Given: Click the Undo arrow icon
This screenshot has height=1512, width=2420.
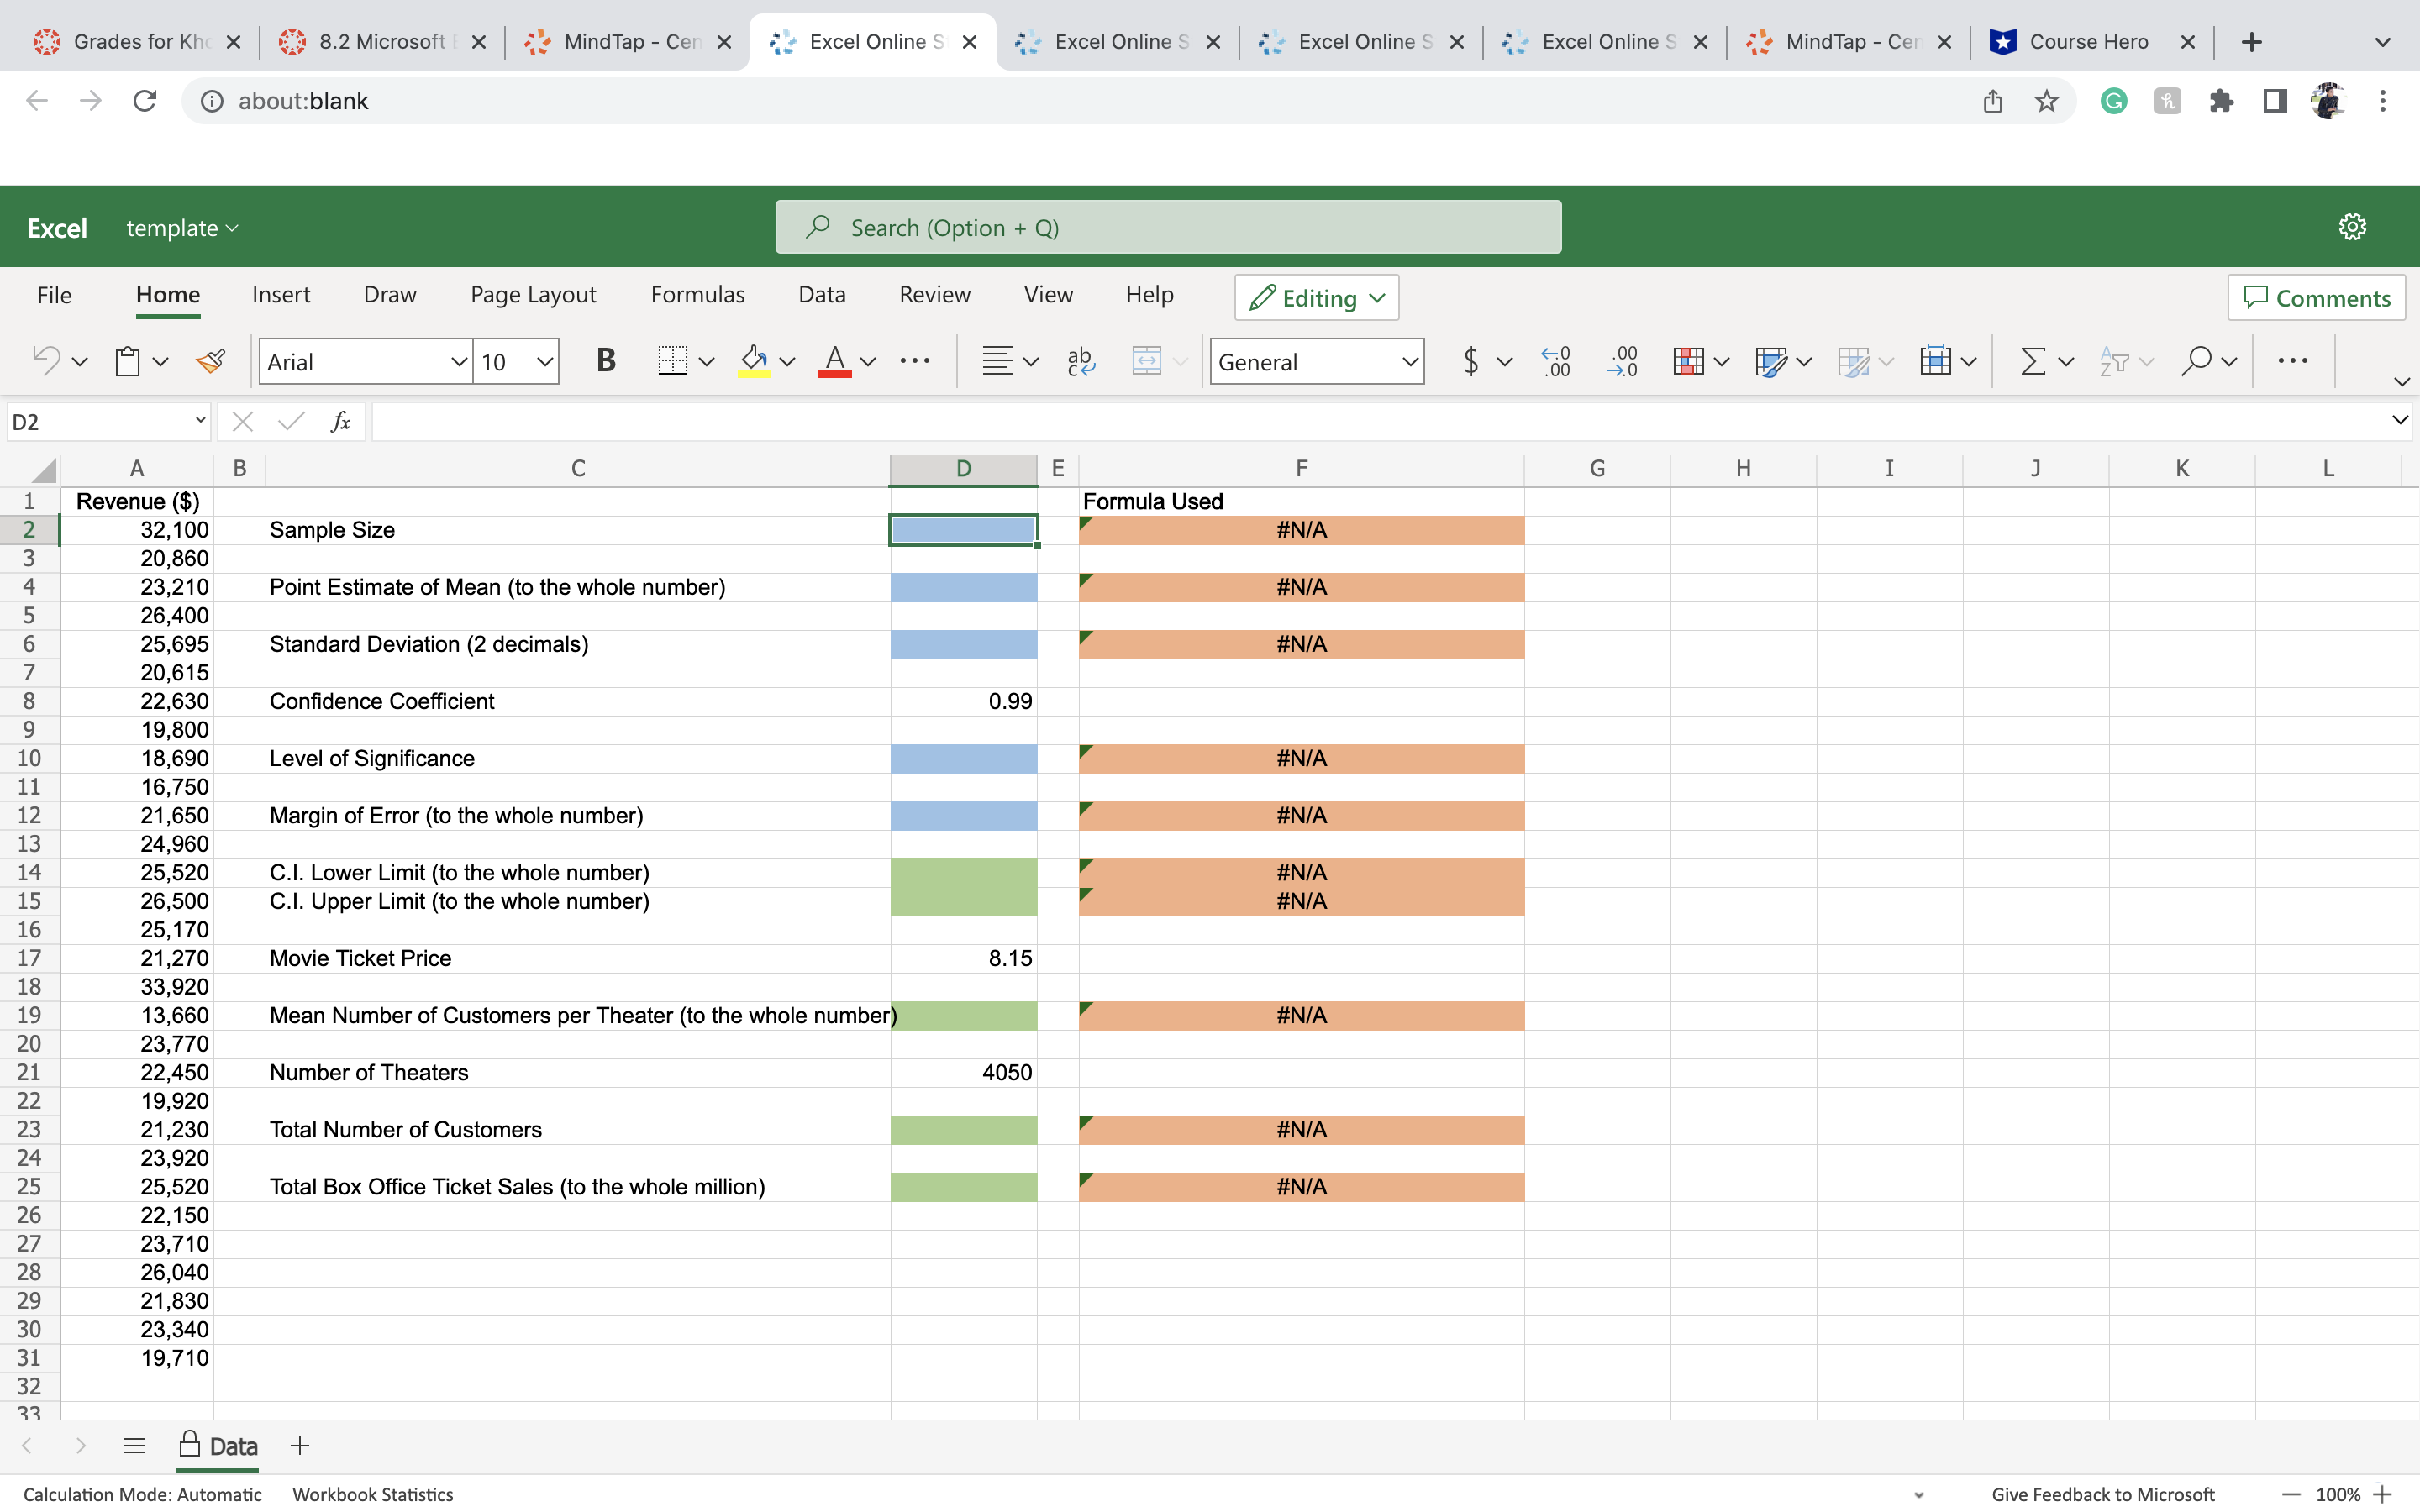Looking at the screenshot, I should (46, 360).
